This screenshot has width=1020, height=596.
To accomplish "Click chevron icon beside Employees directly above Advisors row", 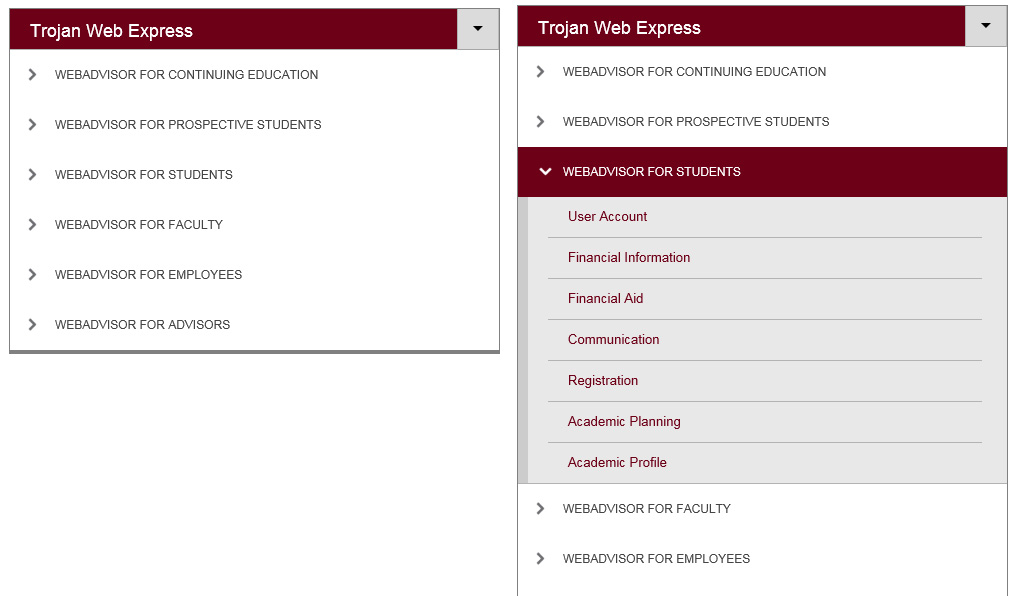I will [33, 274].
